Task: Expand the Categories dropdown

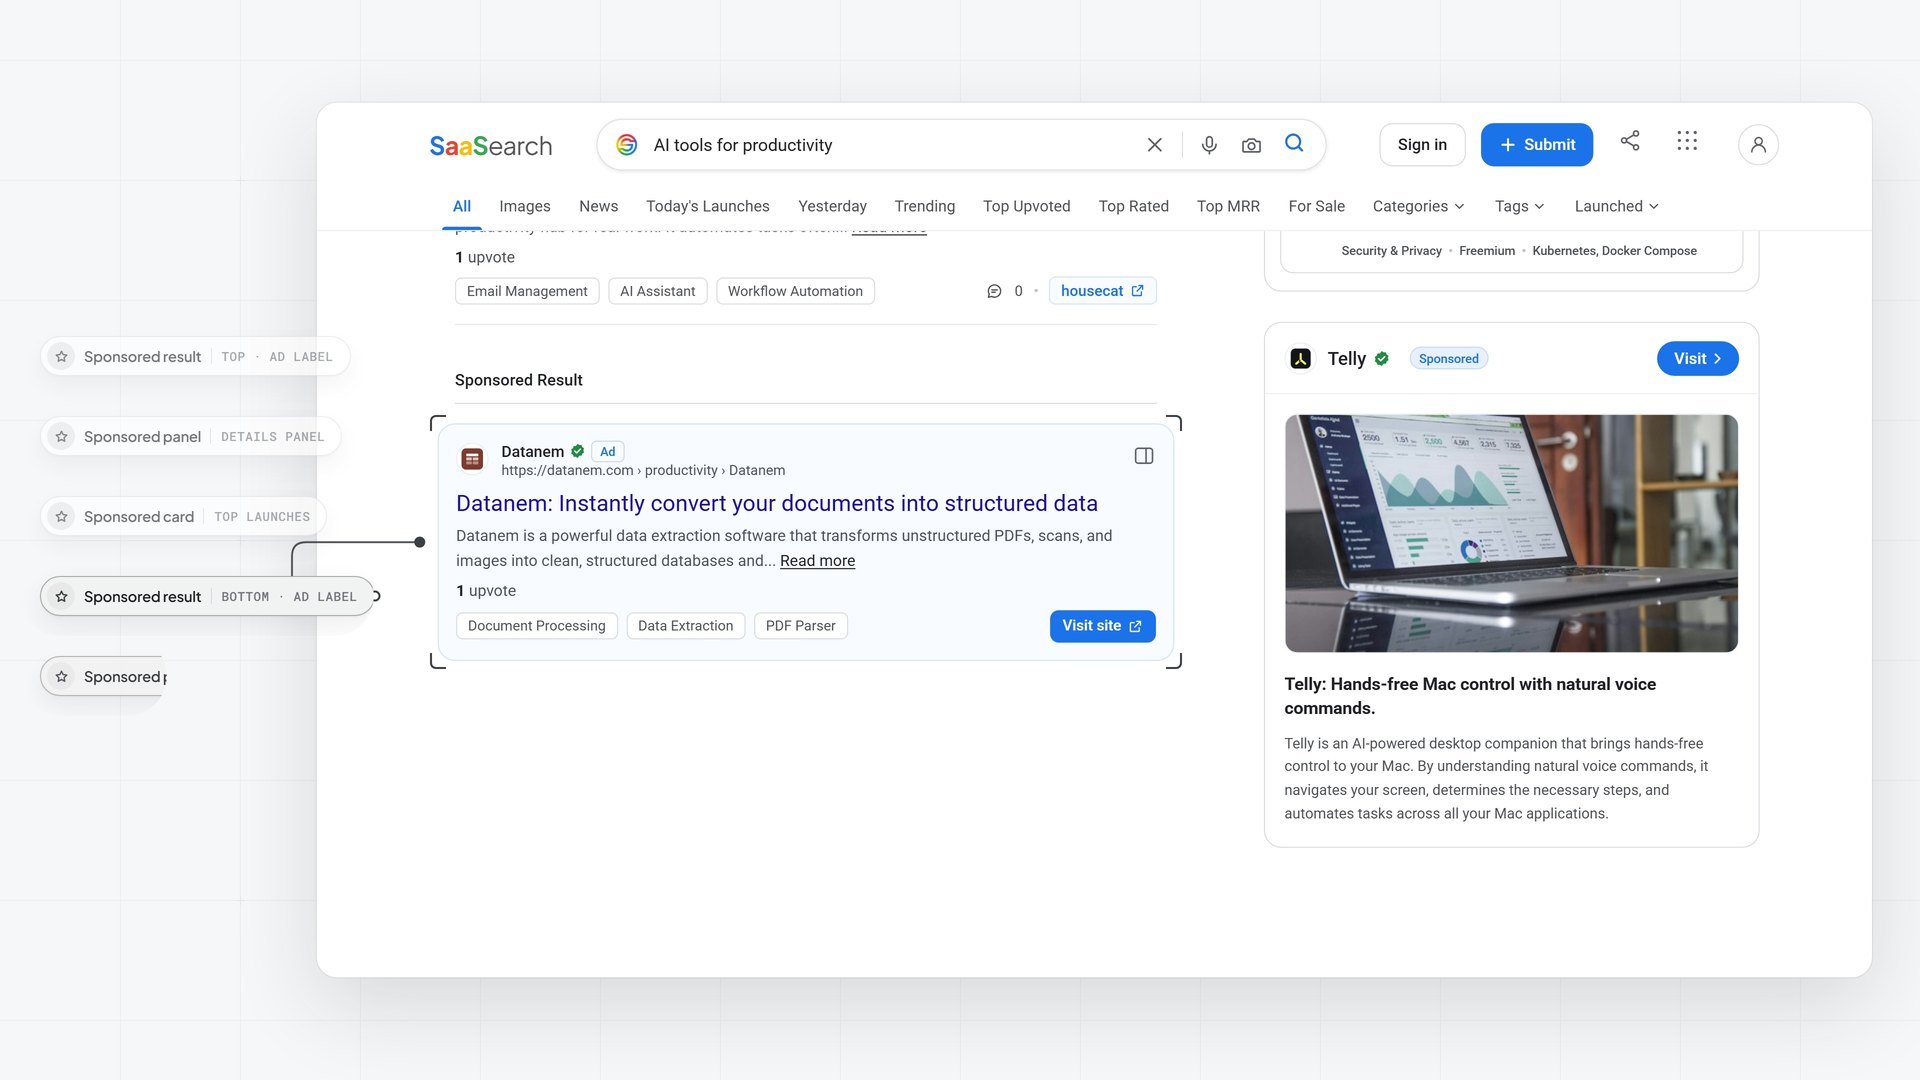Action: 1419,206
